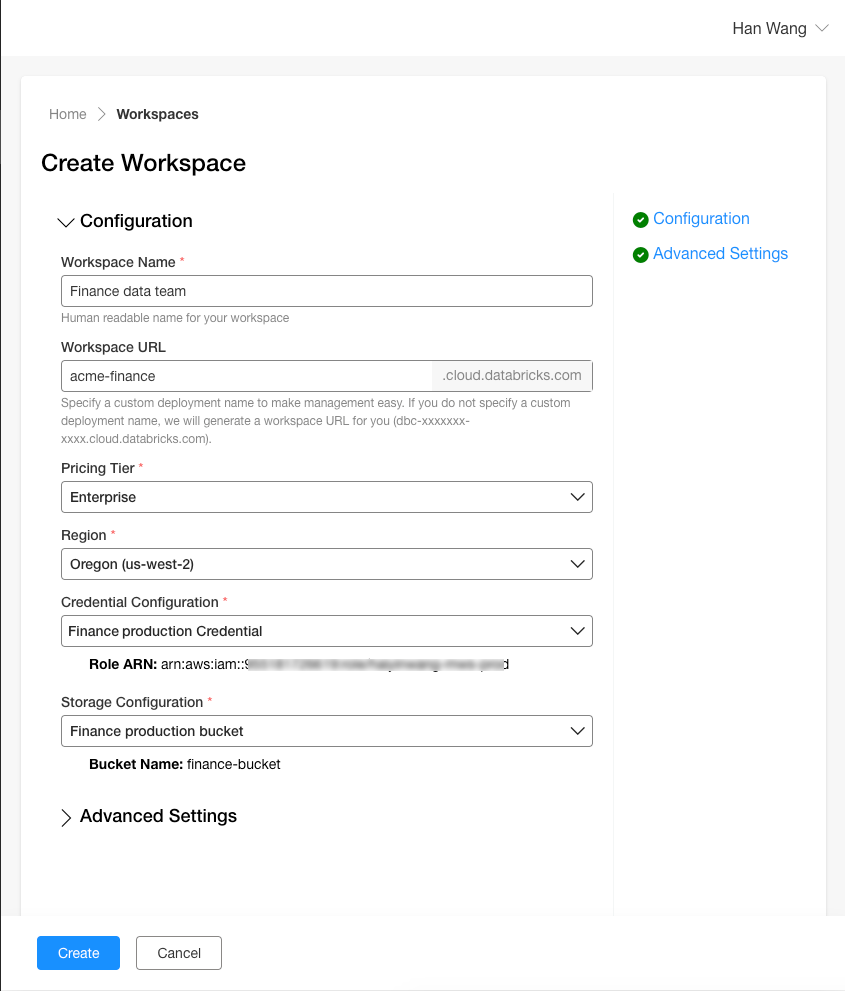
Task: Open the Storage Configuration dropdown
Action: click(326, 731)
